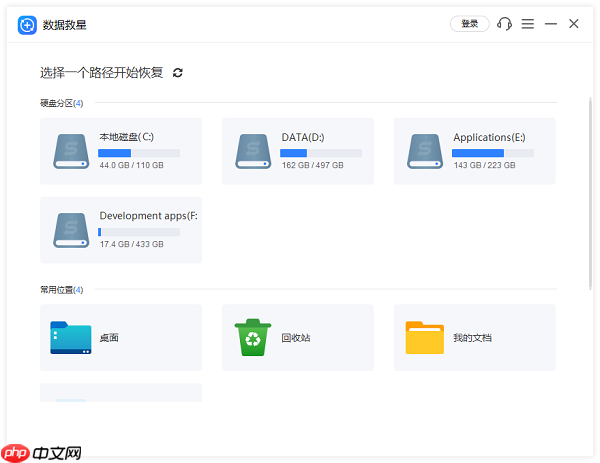Click the 登录 login button
The width and height of the screenshot is (600, 463).
pyautogui.click(x=469, y=24)
